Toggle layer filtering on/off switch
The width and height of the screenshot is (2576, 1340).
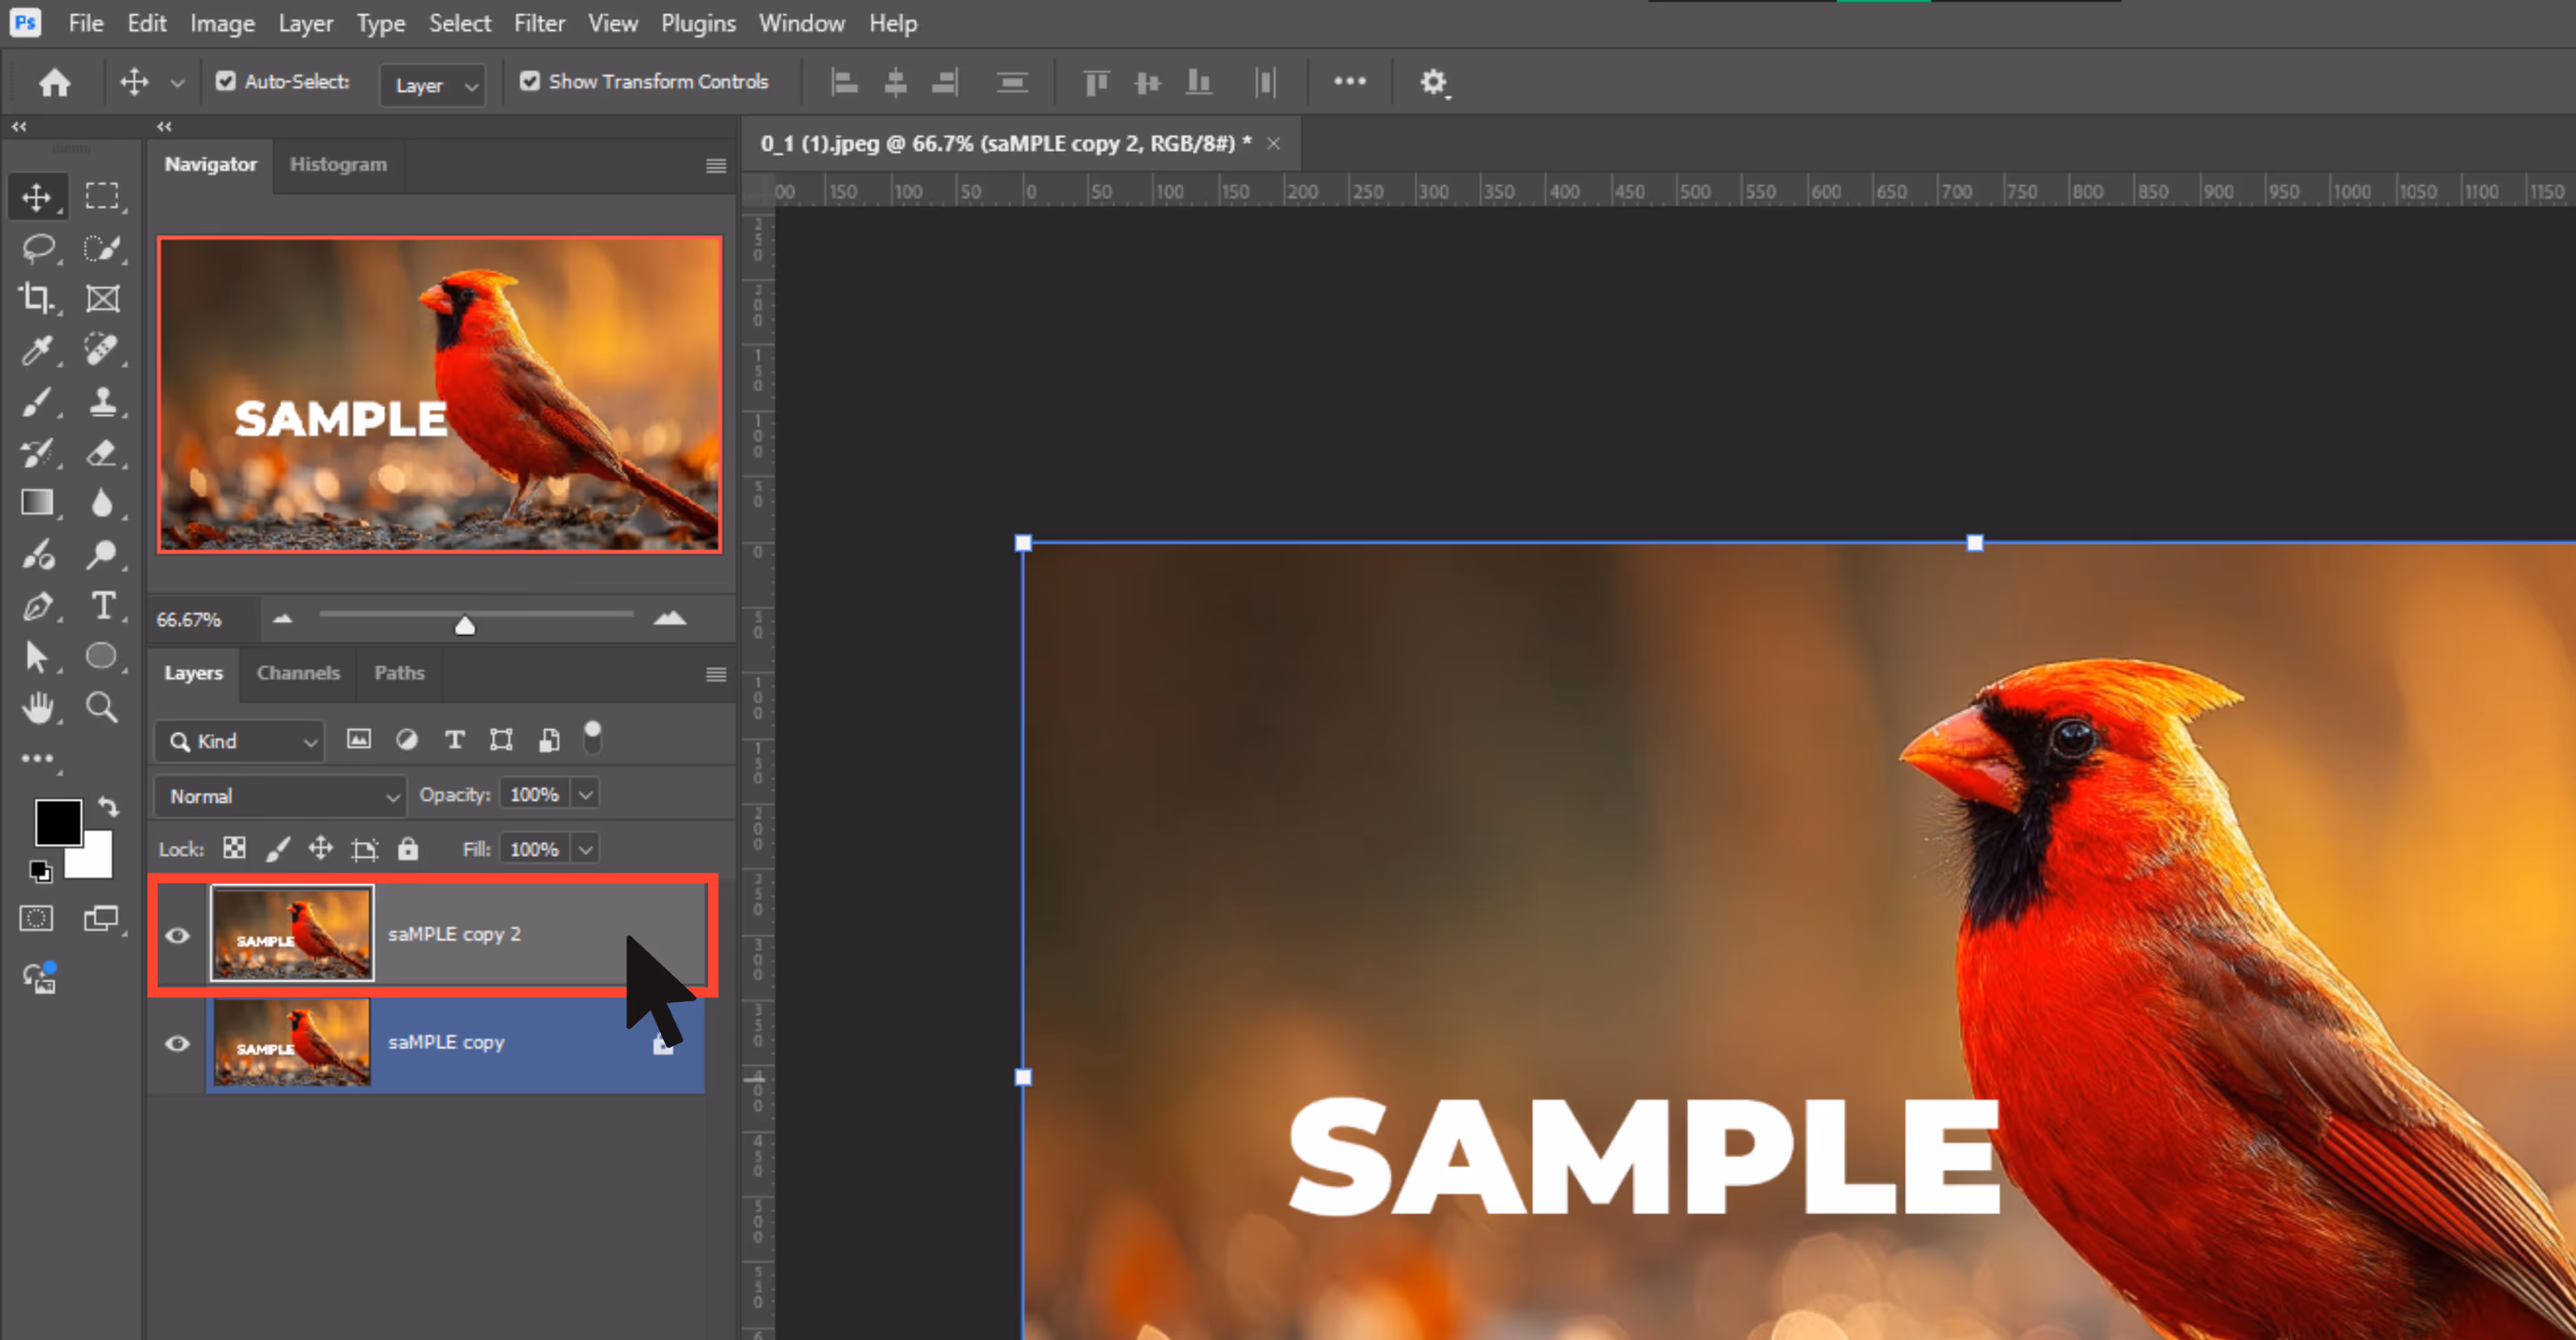tap(592, 738)
